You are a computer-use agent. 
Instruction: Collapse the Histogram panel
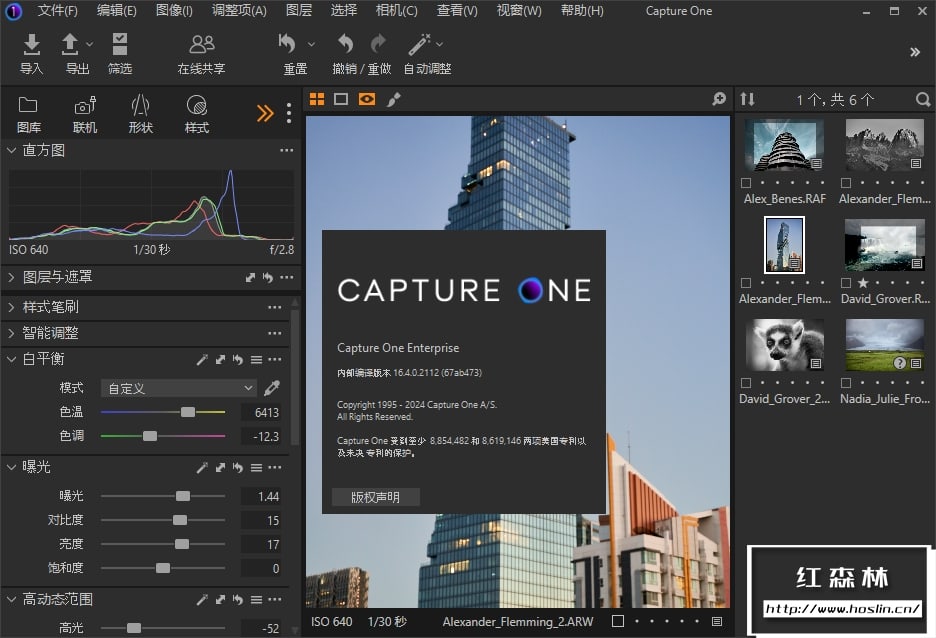click(12, 150)
